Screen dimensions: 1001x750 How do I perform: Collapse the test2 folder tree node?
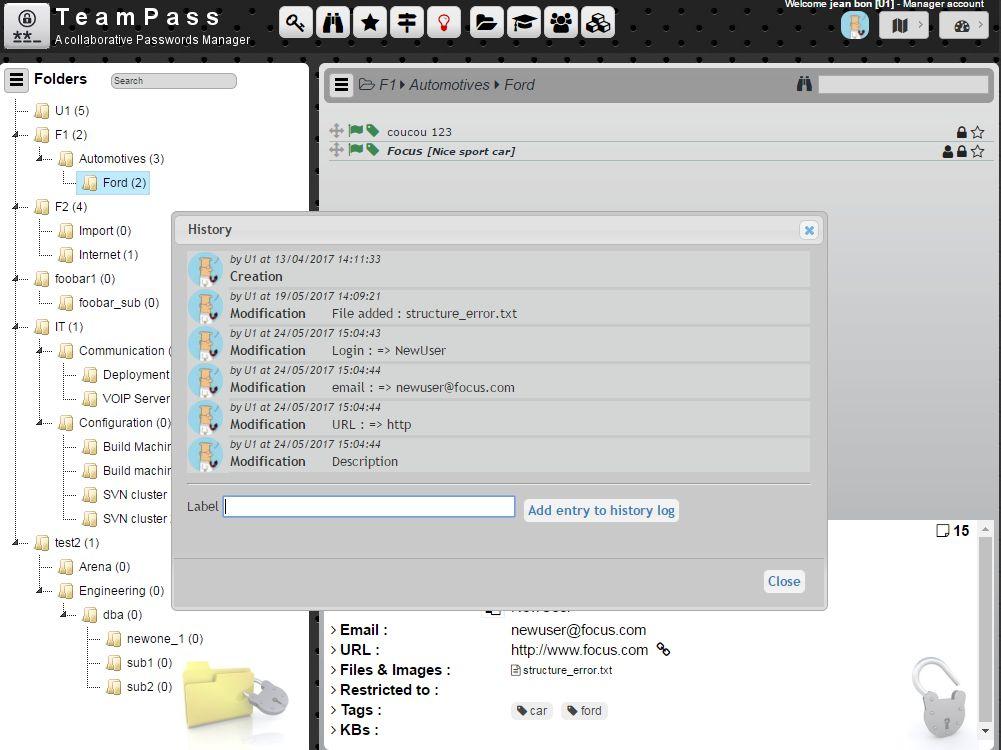point(15,543)
